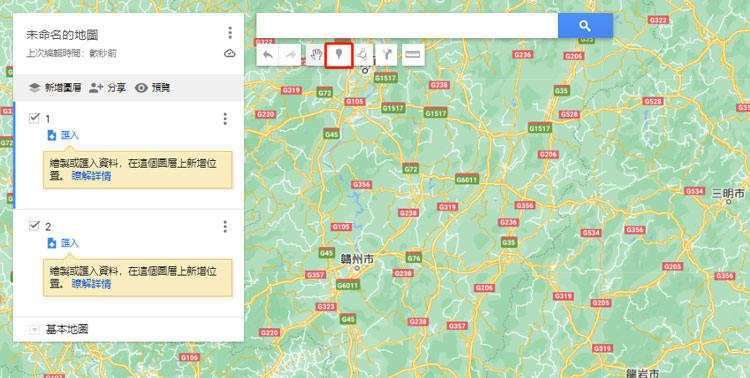Click 匯入 link under layer 2
This screenshot has width=750, height=378.
tap(70, 243)
